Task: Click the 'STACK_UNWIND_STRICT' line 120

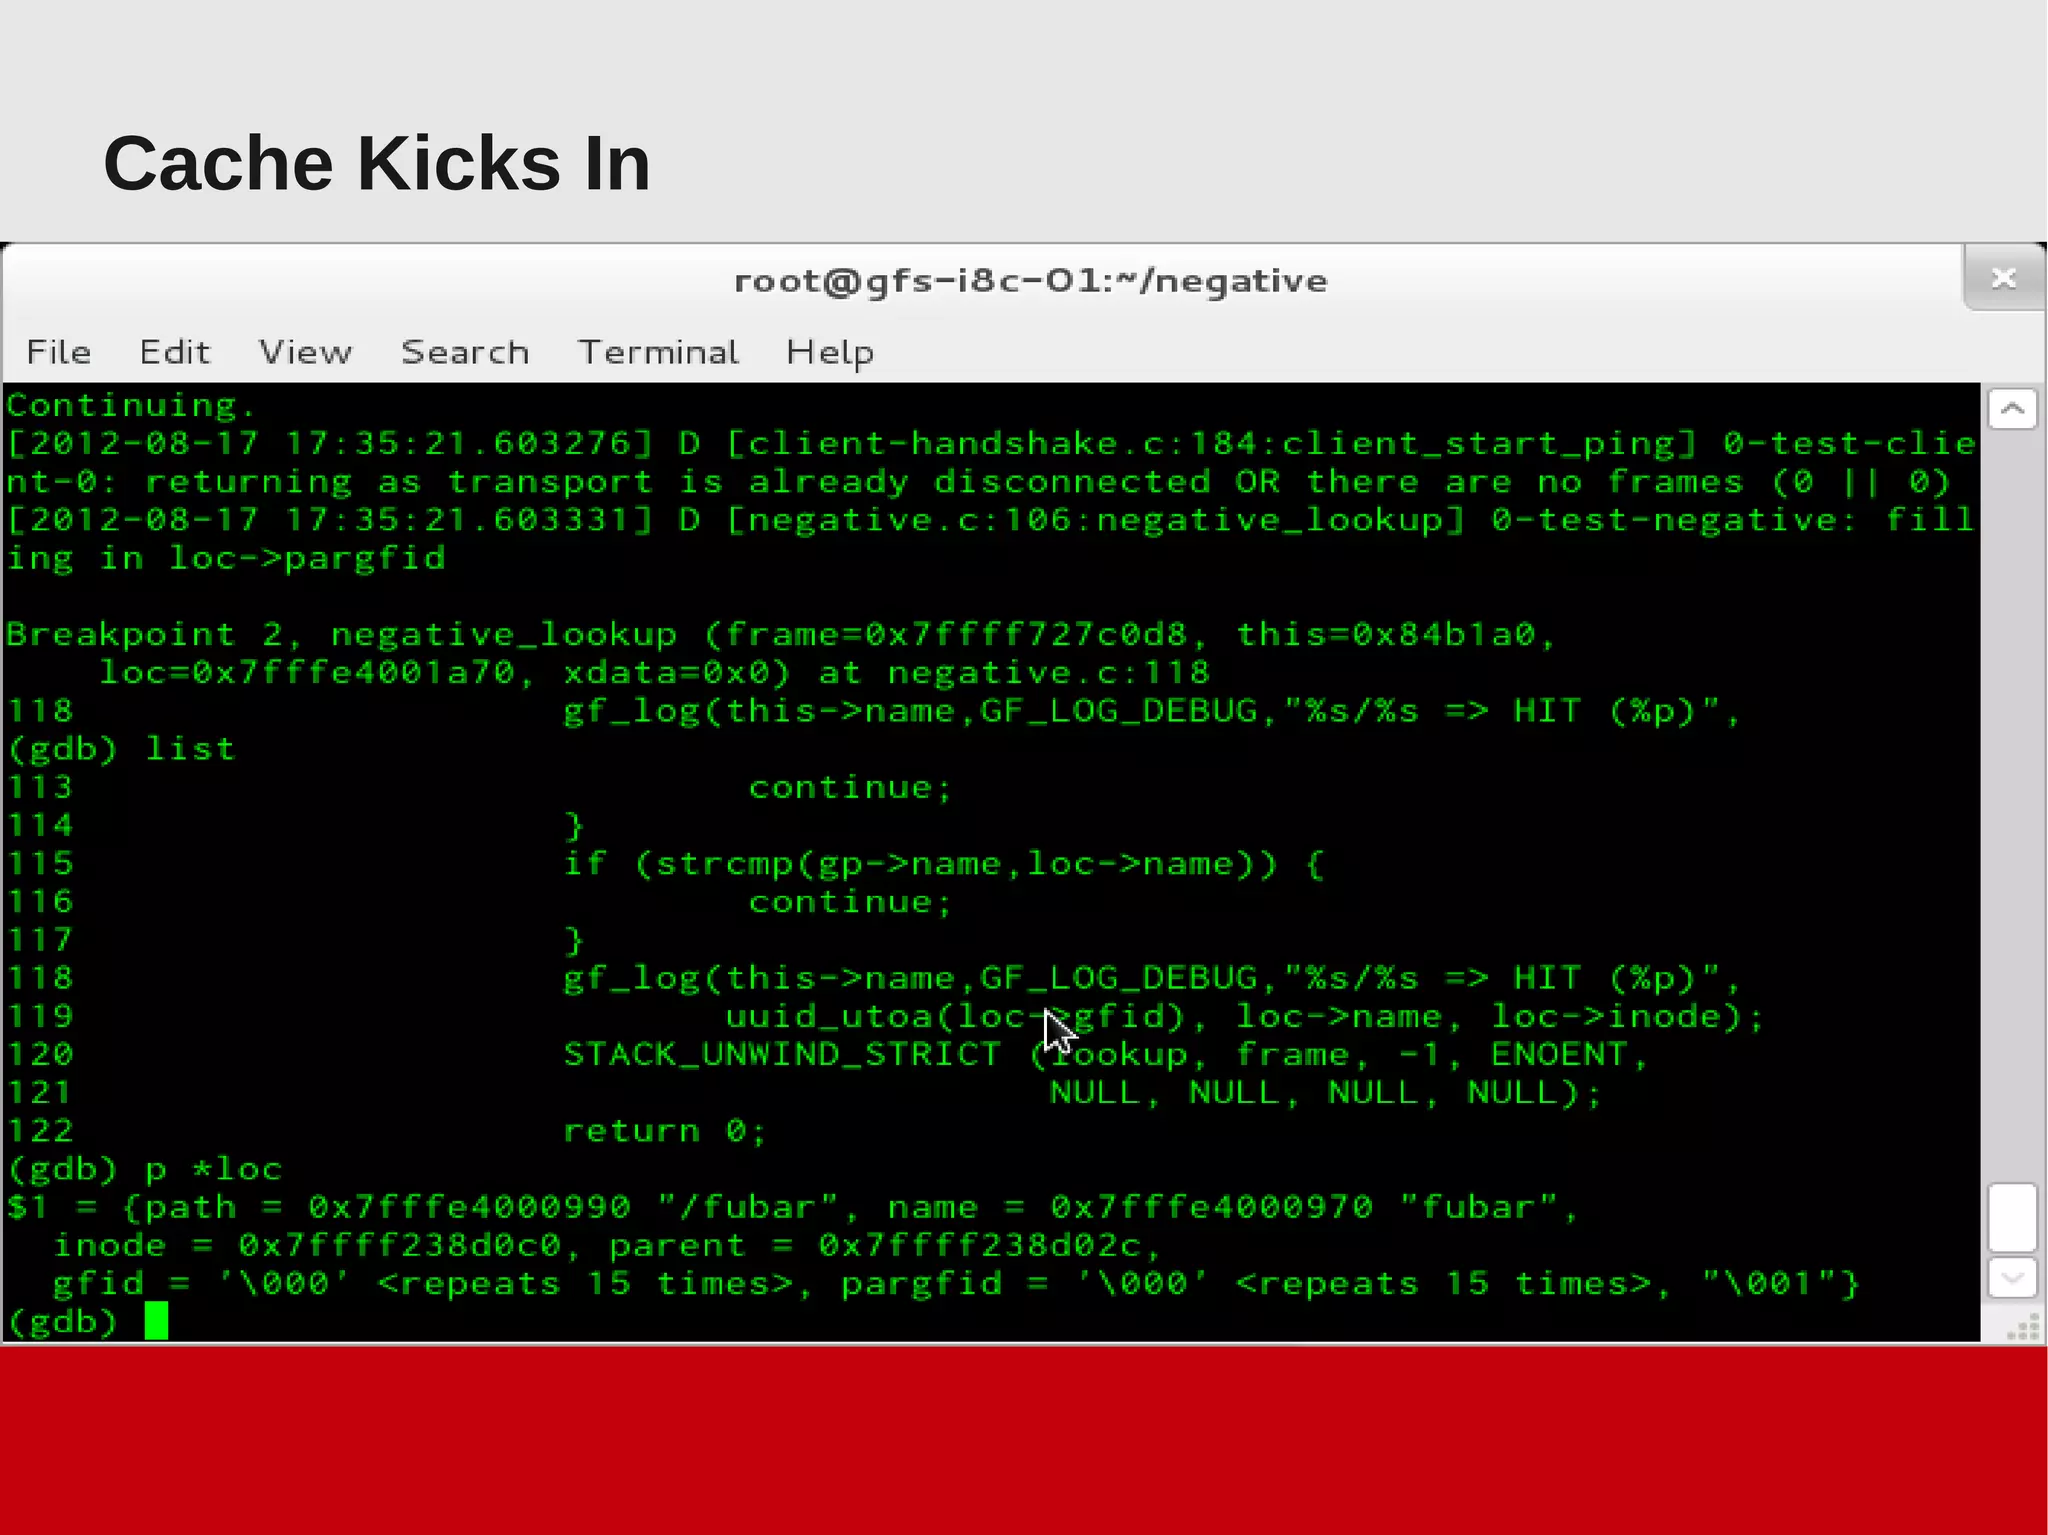Action: [1105, 1055]
